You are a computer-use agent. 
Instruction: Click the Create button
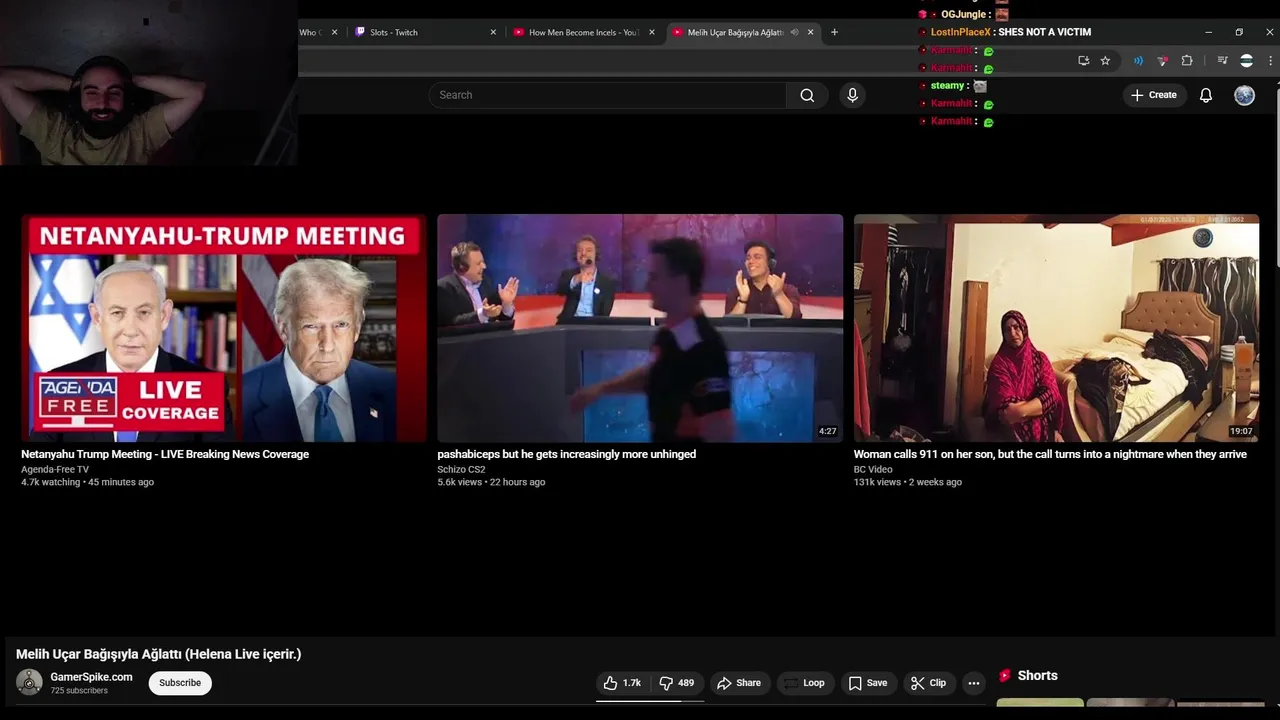[1154, 95]
